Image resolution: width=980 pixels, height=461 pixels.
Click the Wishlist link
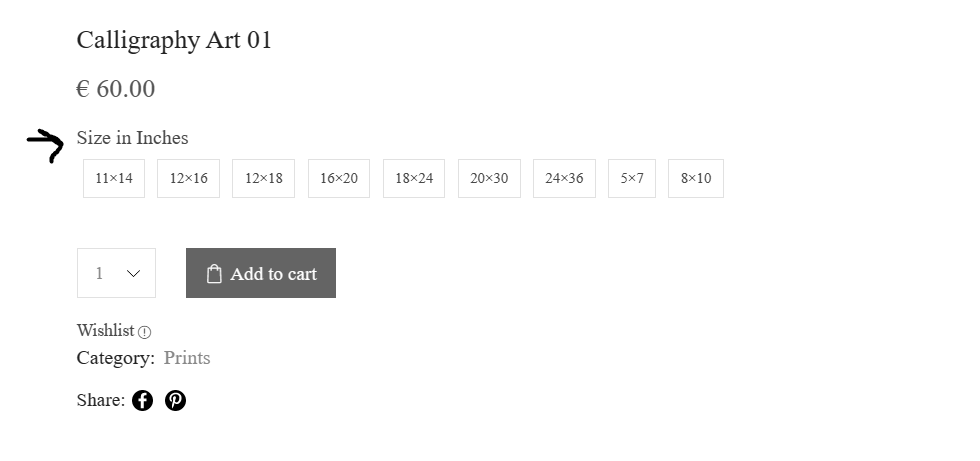(105, 330)
